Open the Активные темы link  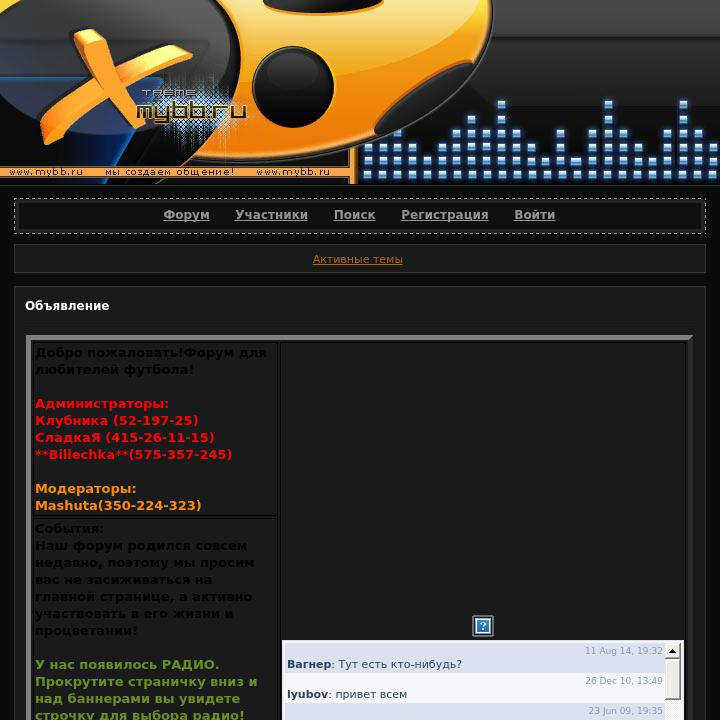(358, 259)
